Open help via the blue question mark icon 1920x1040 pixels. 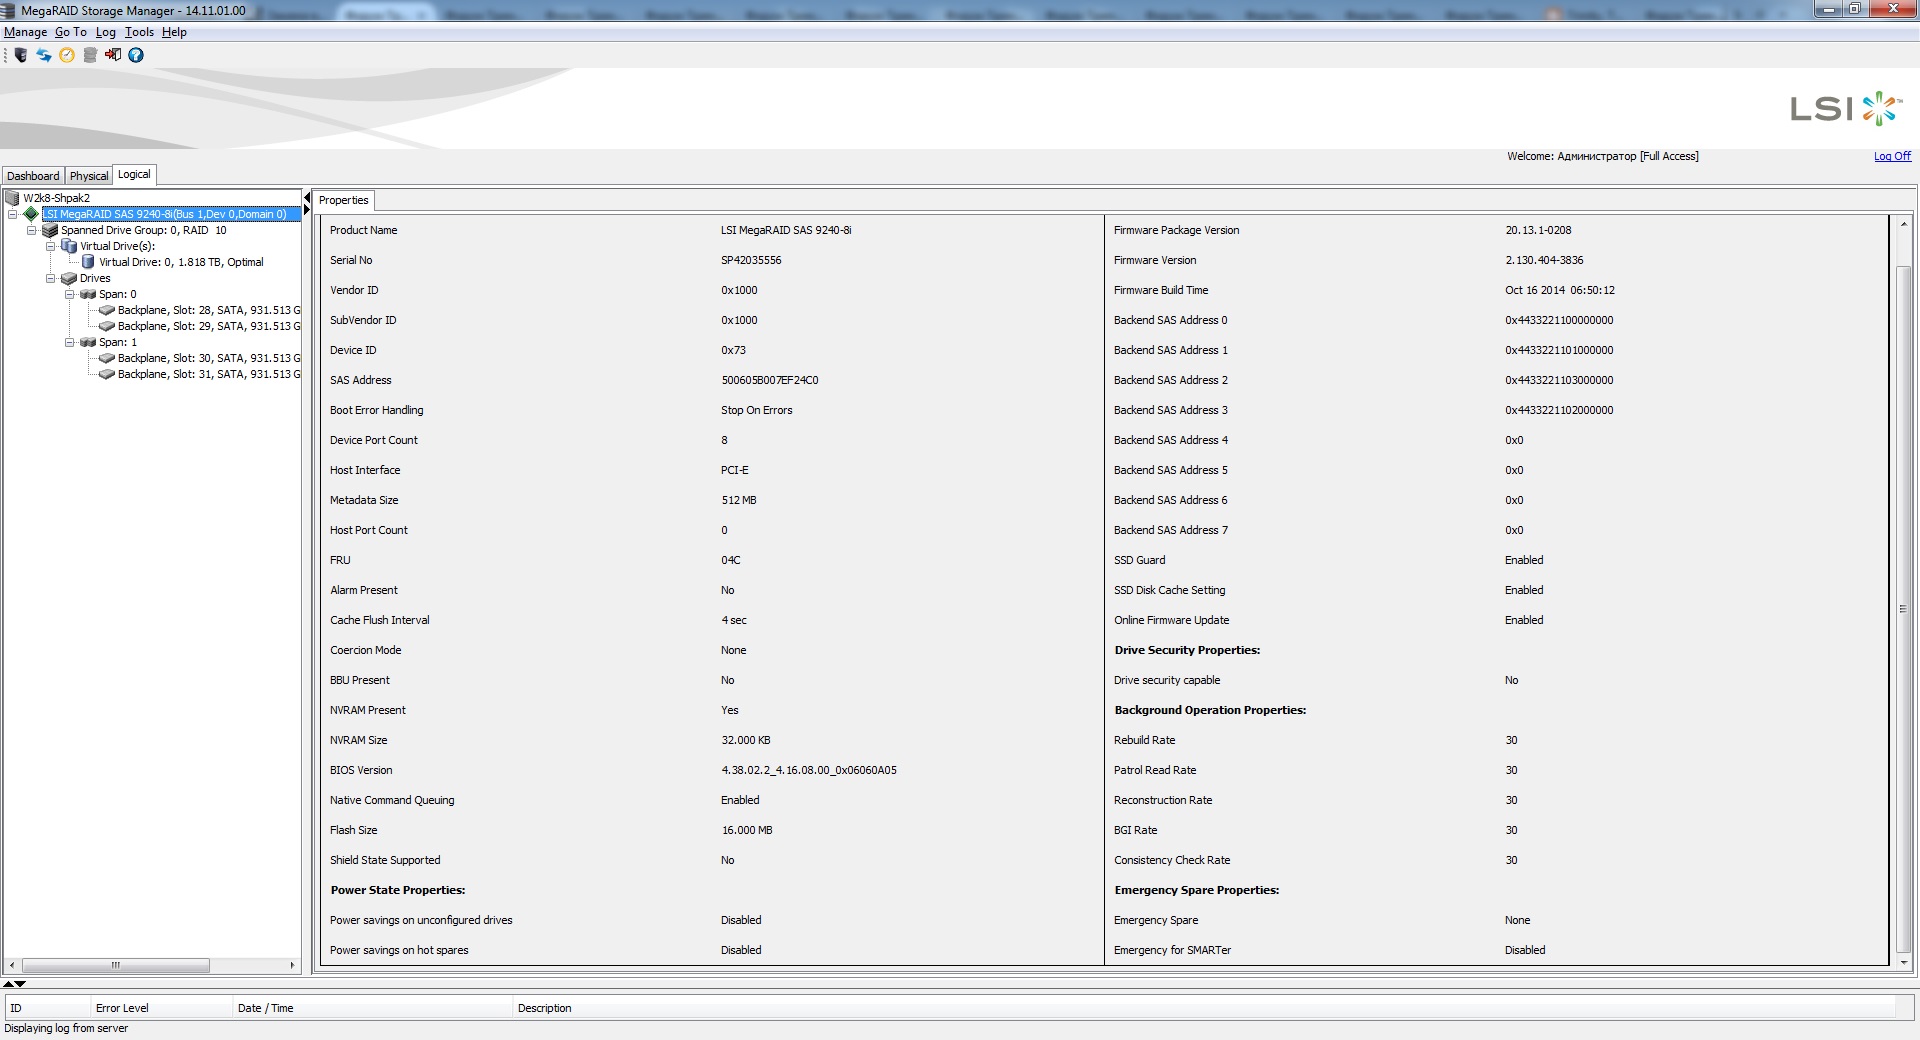tap(136, 55)
